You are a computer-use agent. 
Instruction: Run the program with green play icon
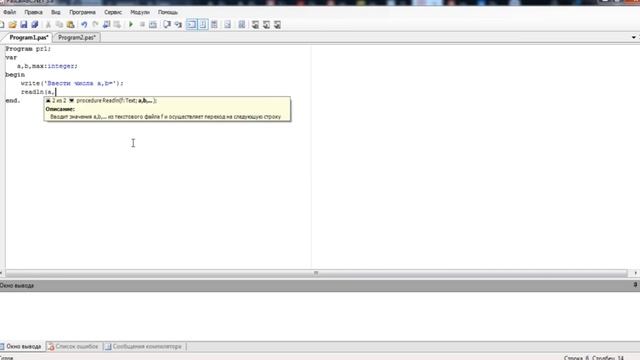pos(131,25)
